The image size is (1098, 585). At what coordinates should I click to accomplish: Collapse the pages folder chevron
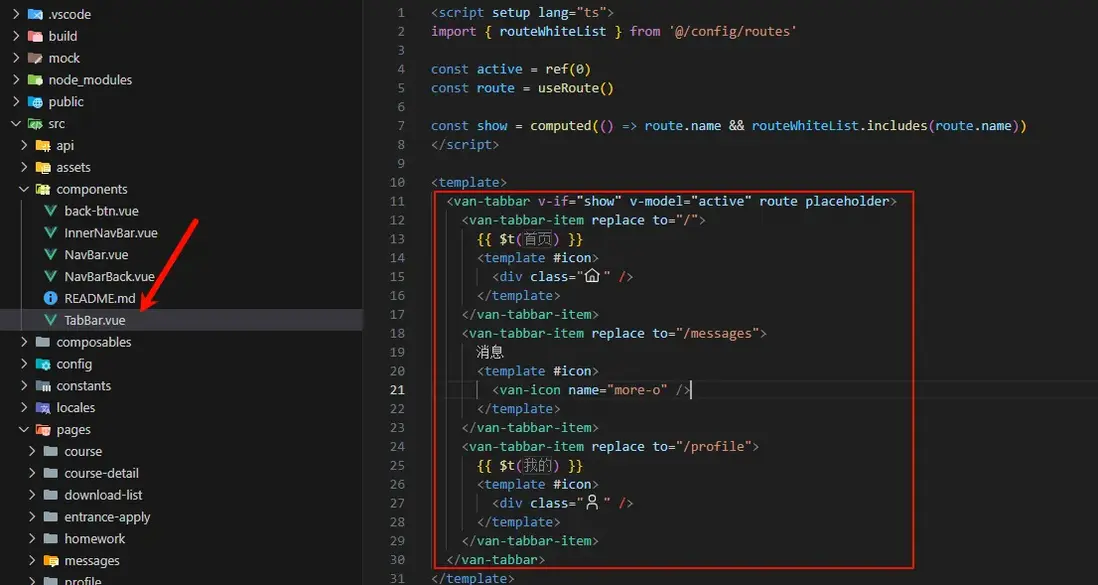coord(24,429)
